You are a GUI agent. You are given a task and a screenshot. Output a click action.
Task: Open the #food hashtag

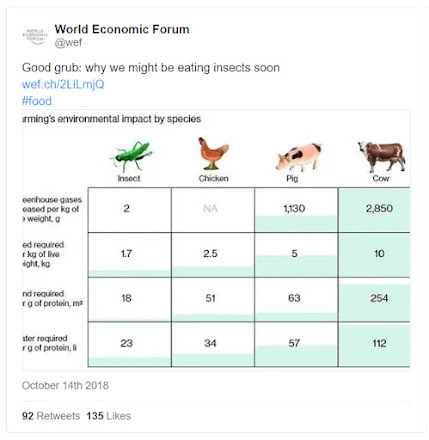click(x=37, y=101)
